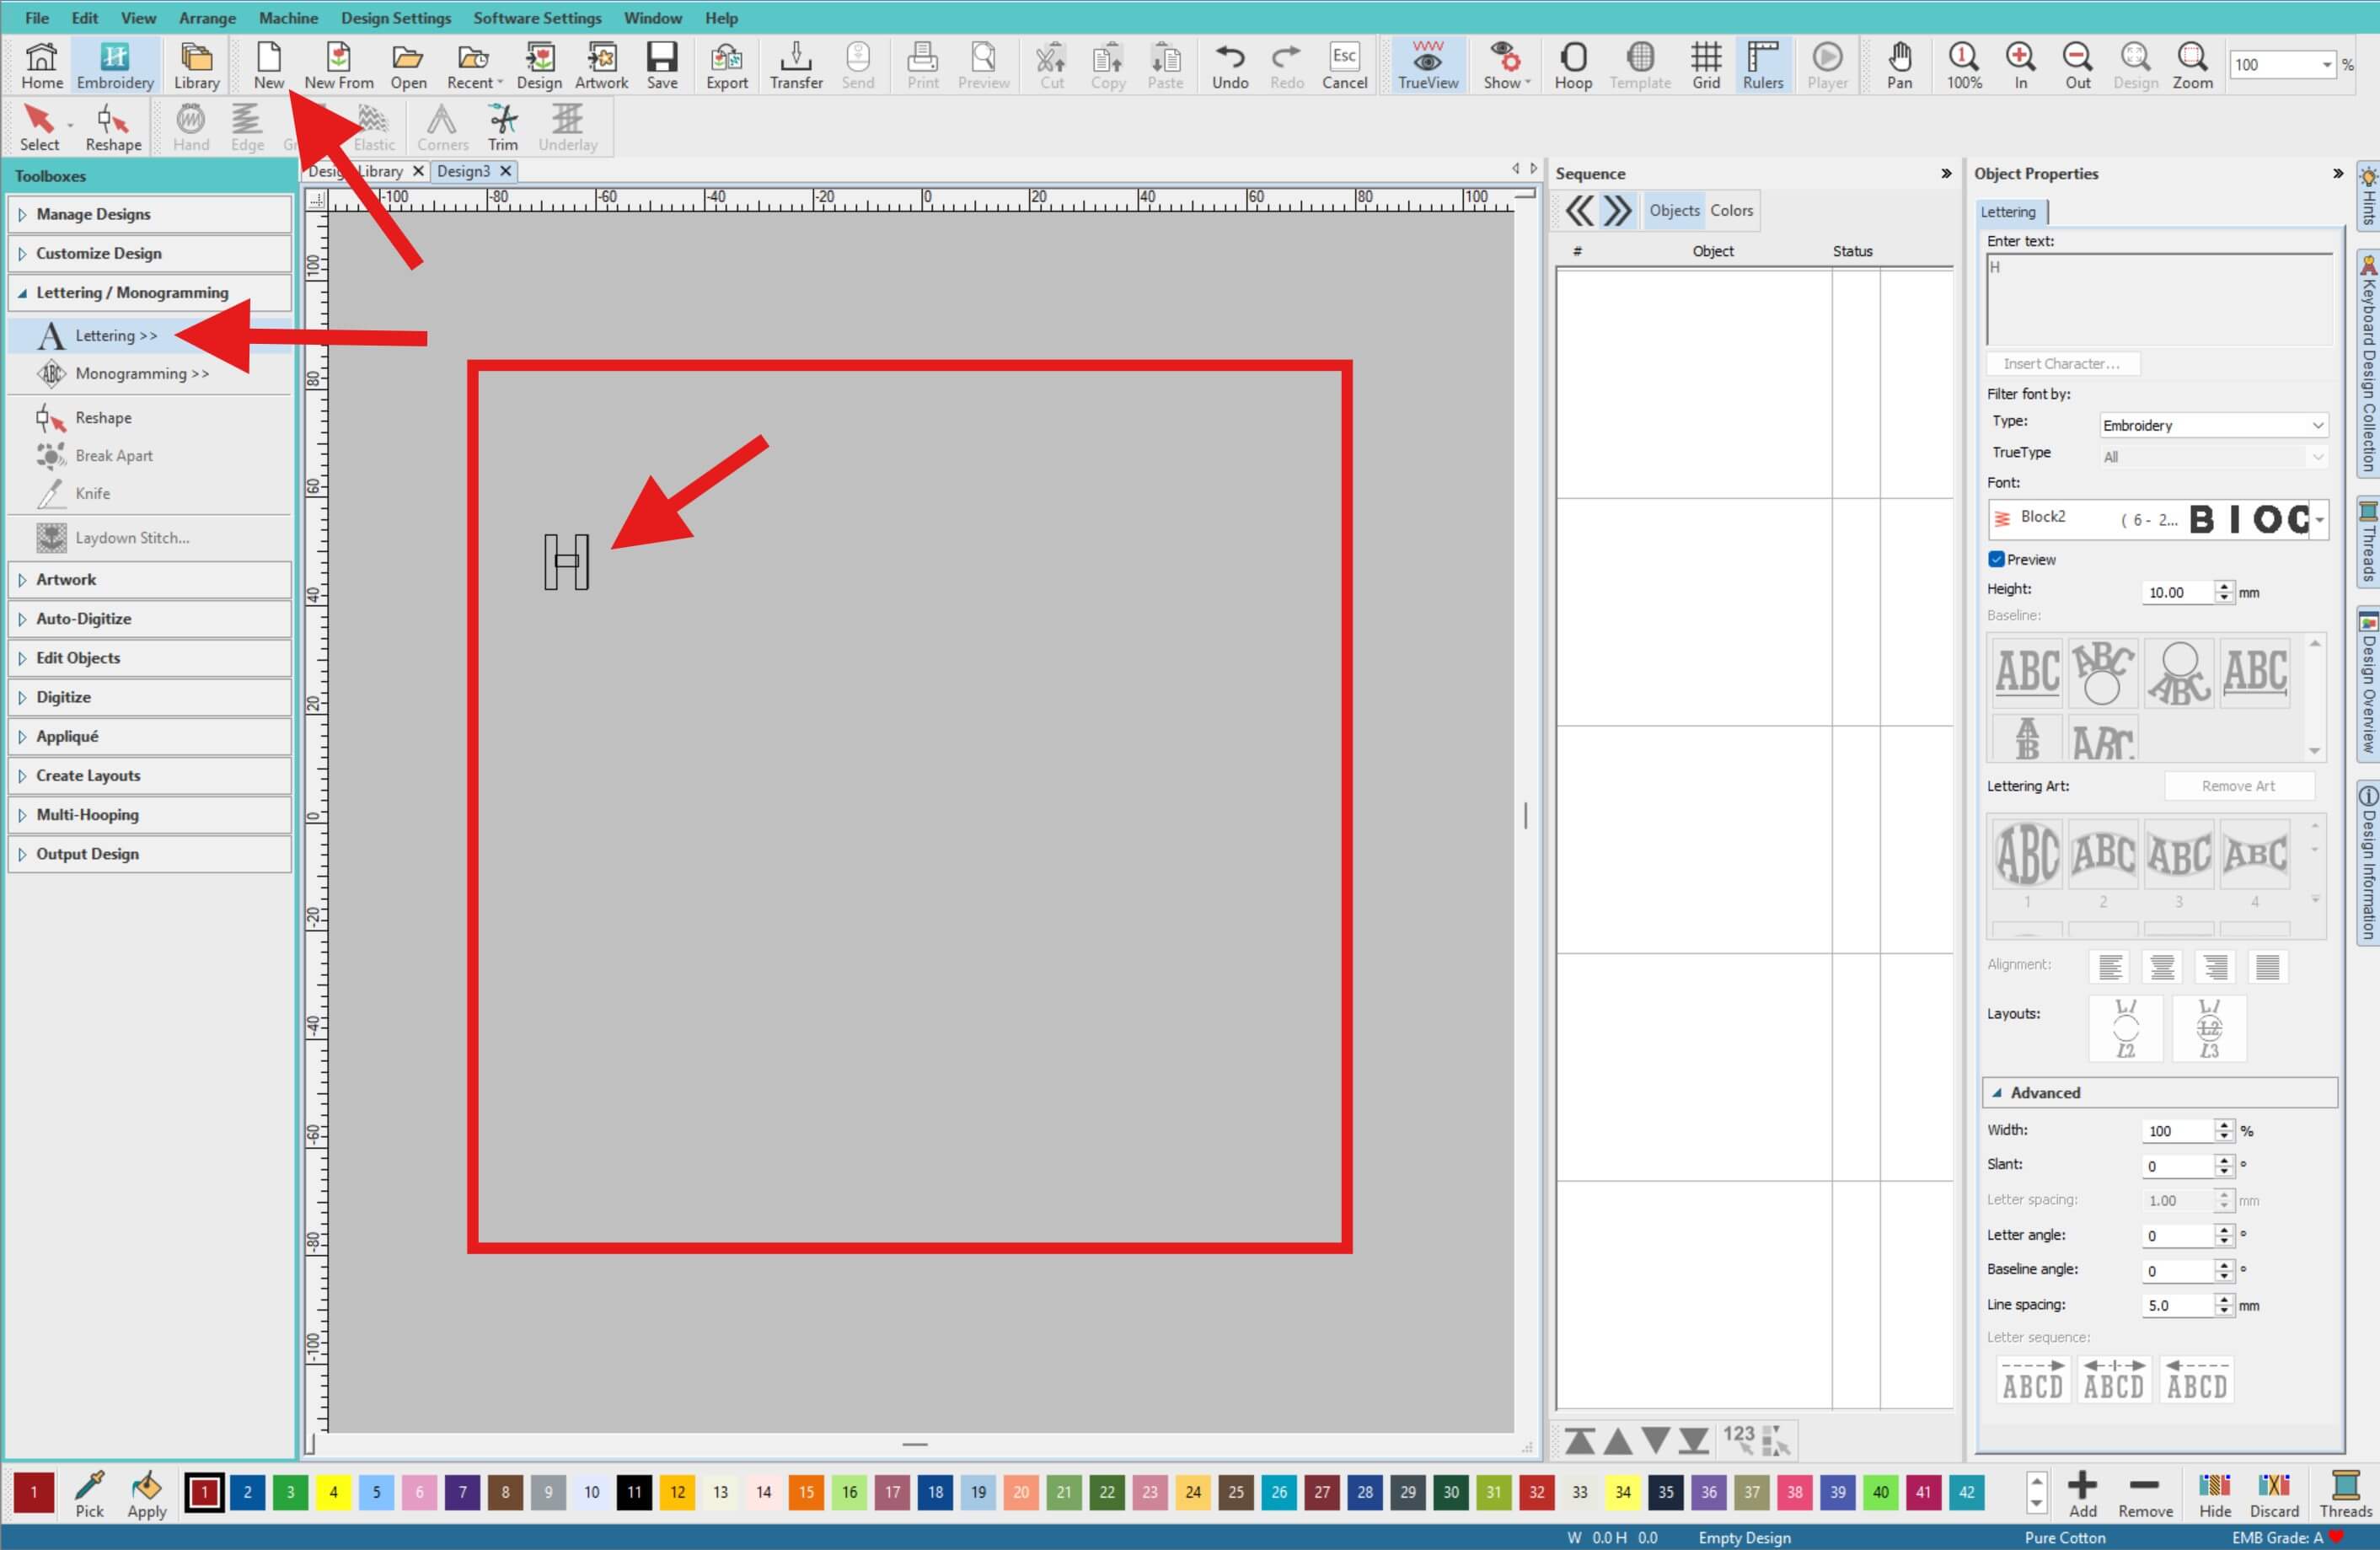The image size is (2380, 1550).
Task: Expand the Digitize toolbox
Action: pos(150,697)
